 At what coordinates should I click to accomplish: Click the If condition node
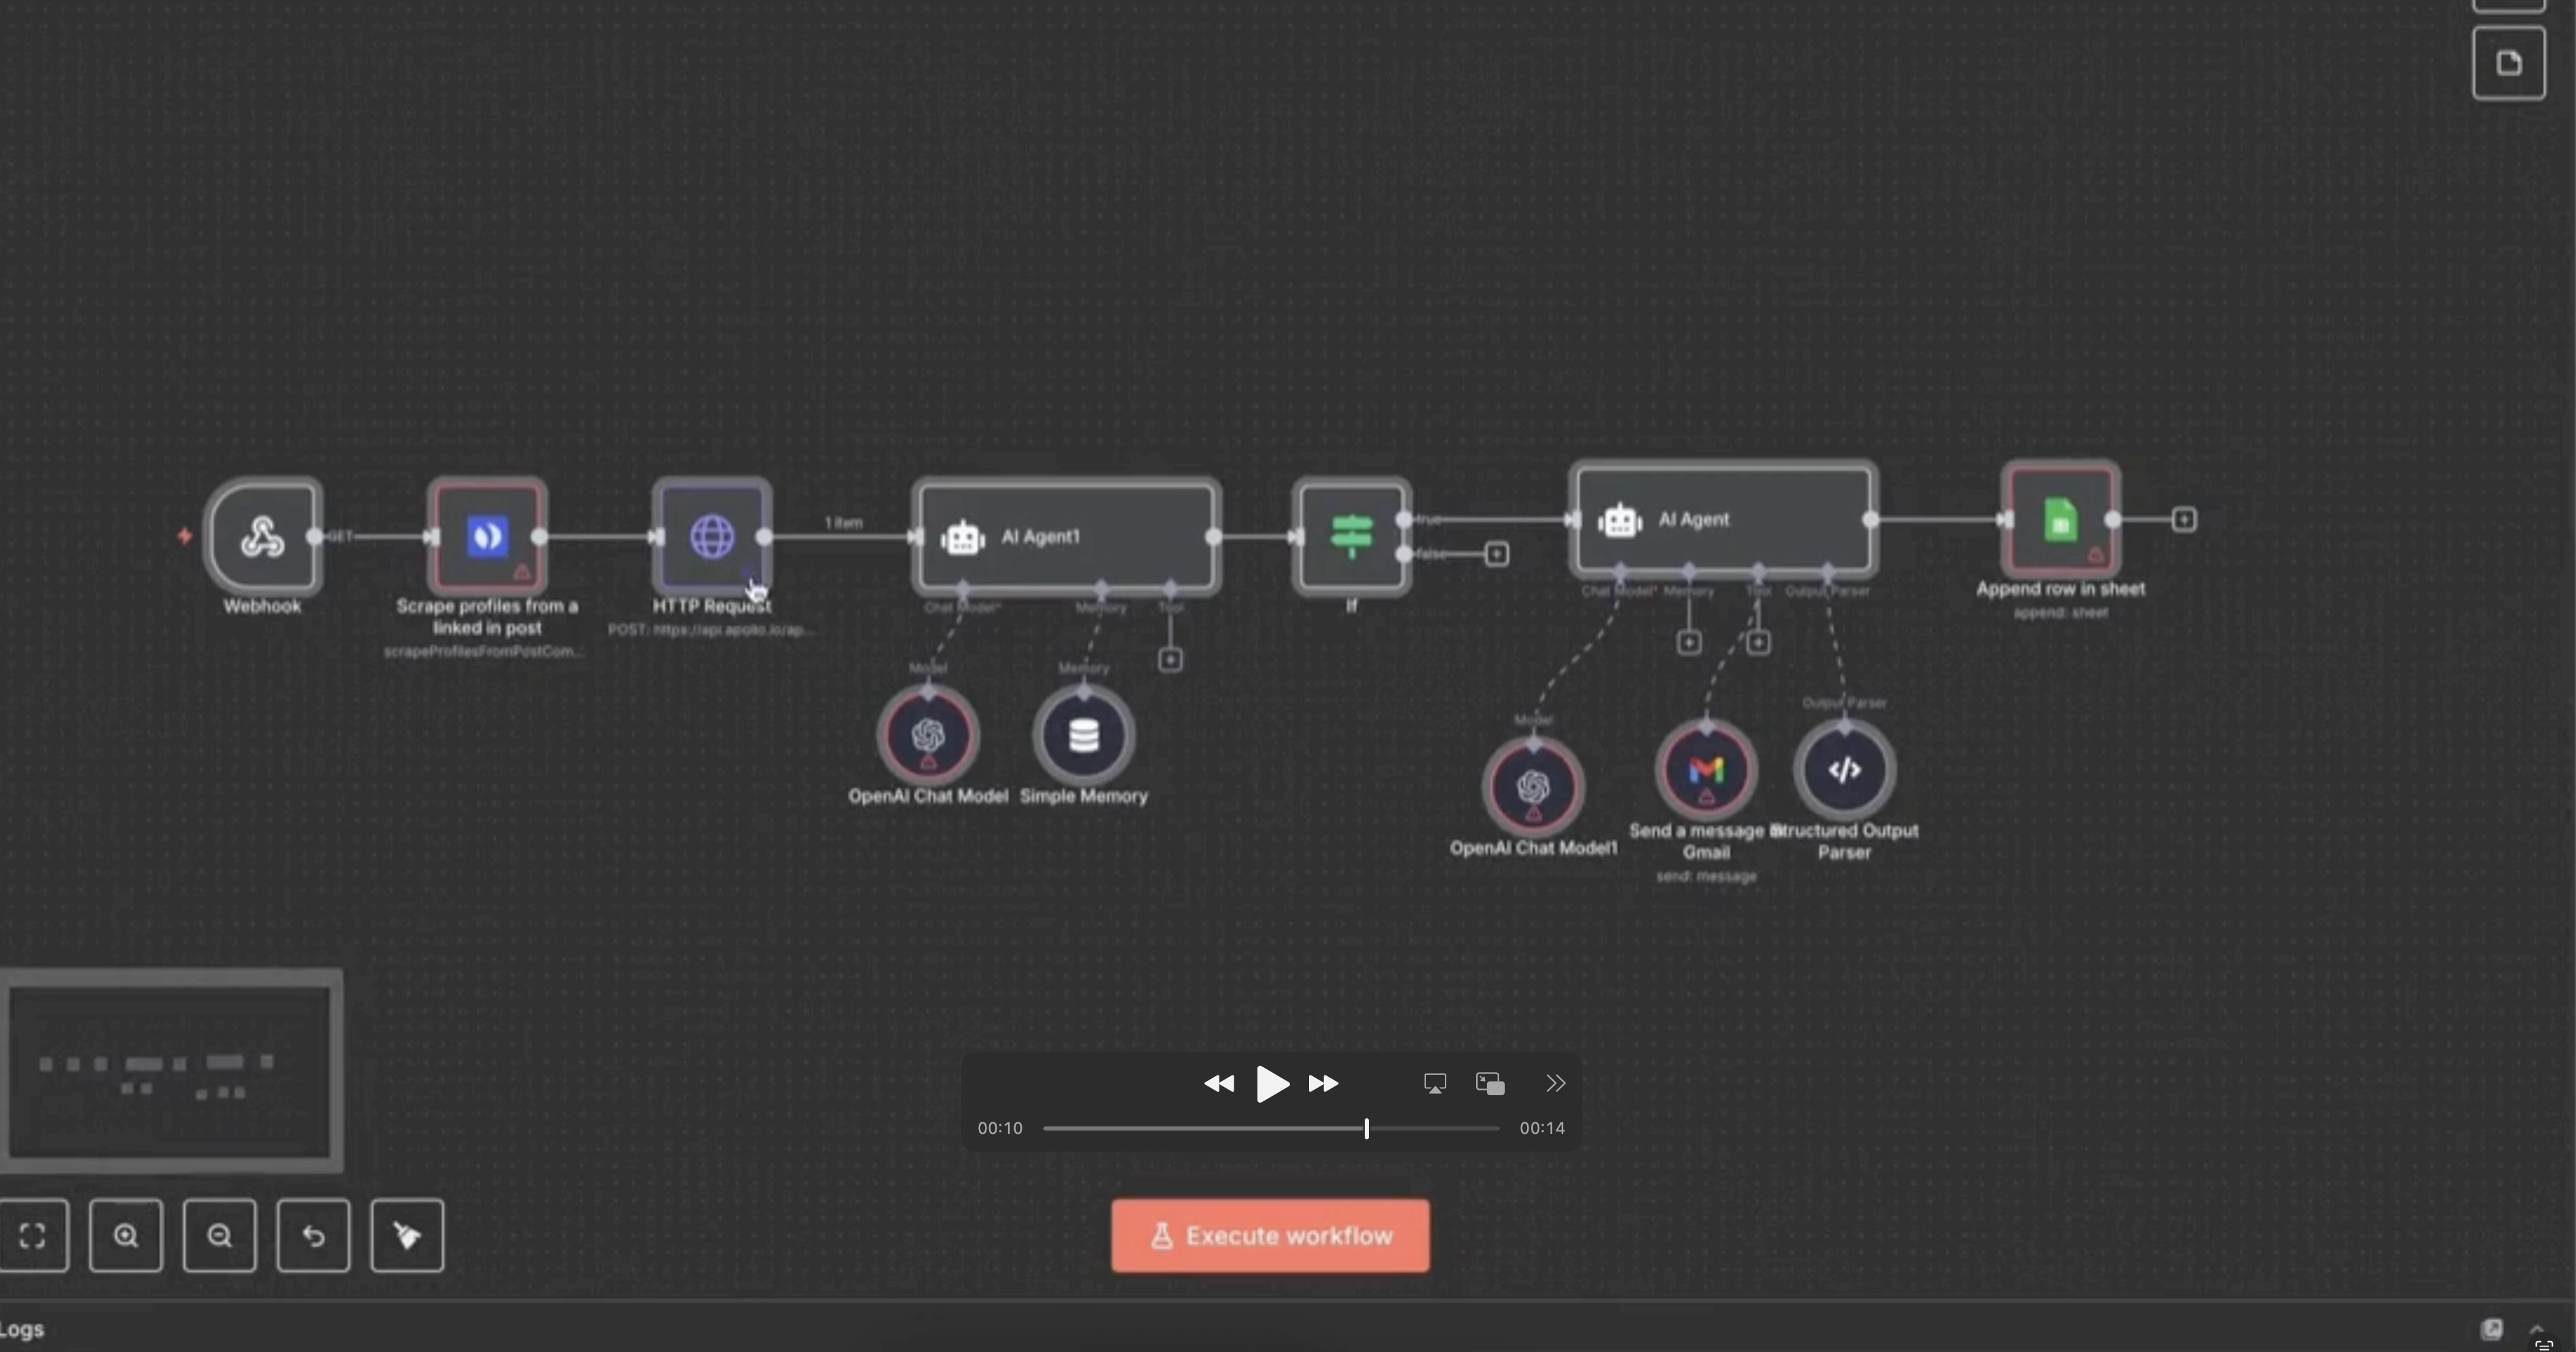1351,537
